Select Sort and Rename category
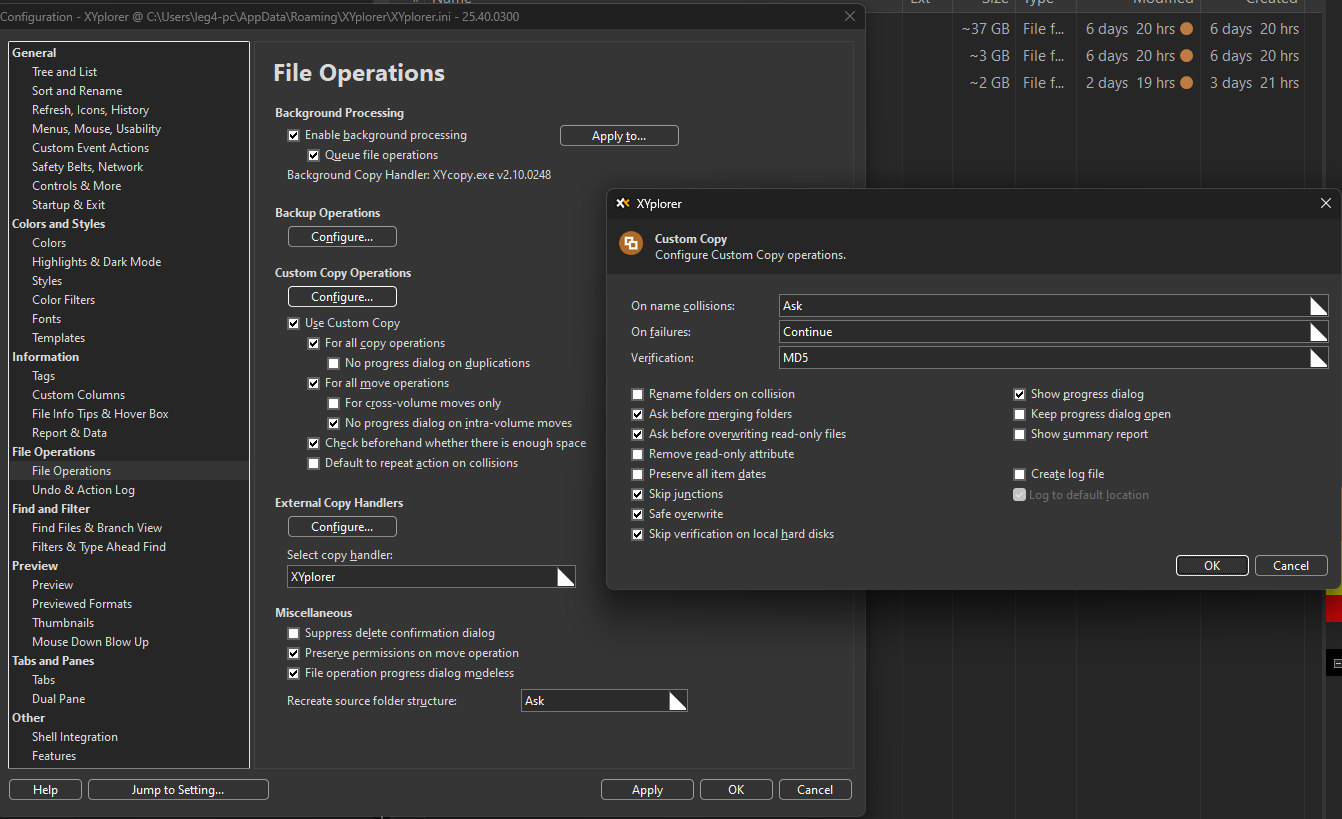 pos(77,91)
